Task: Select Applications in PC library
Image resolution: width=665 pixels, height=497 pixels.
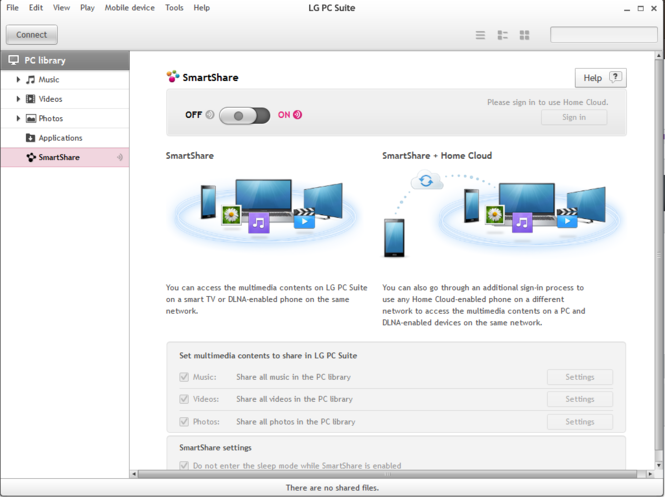Action: [65, 138]
